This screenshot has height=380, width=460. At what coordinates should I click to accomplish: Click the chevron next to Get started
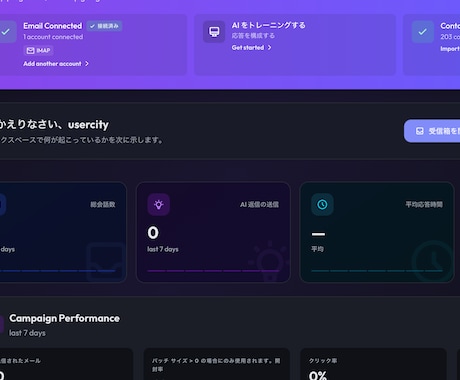[x=269, y=48]
